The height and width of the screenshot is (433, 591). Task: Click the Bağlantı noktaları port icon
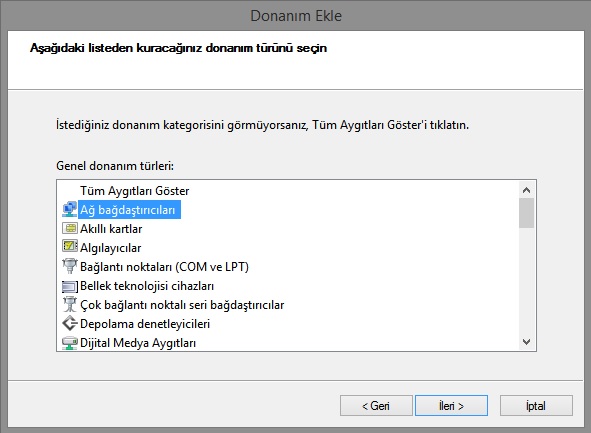tap(69, 266)
